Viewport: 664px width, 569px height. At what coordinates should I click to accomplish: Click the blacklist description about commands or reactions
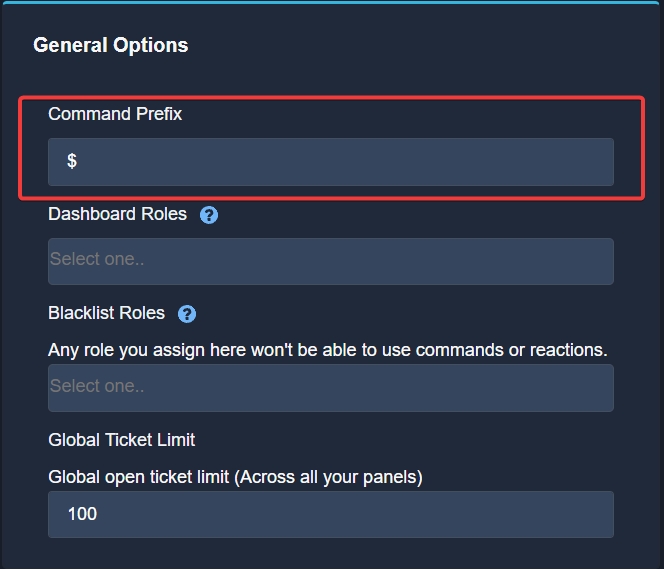[328, 350]
